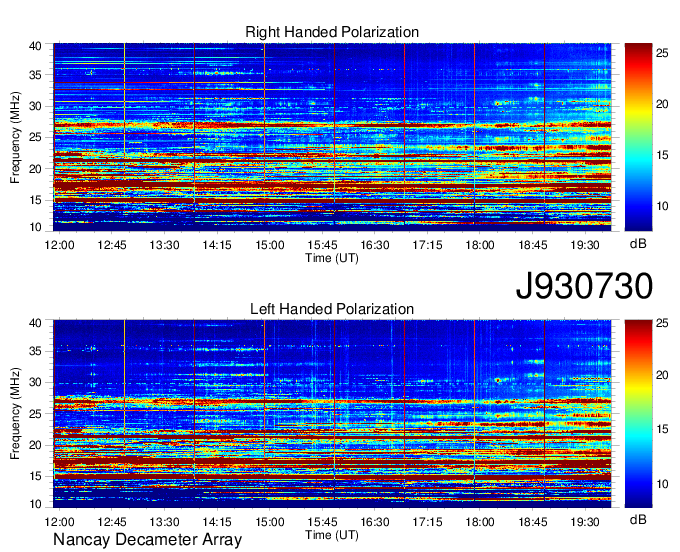680x552 pixels.
Task: Click 35 MHz frequency tick of Left Handed plot
Action: (36, 351)
